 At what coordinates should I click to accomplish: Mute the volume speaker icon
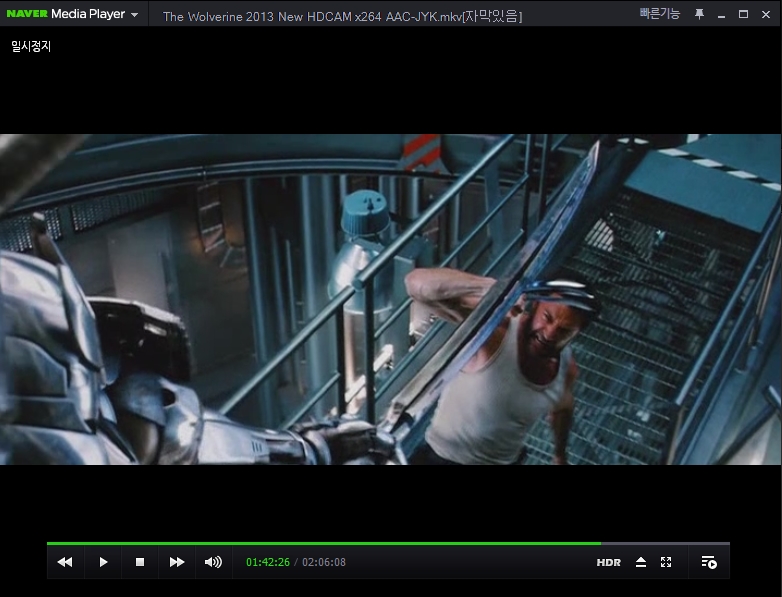(213, 562)
